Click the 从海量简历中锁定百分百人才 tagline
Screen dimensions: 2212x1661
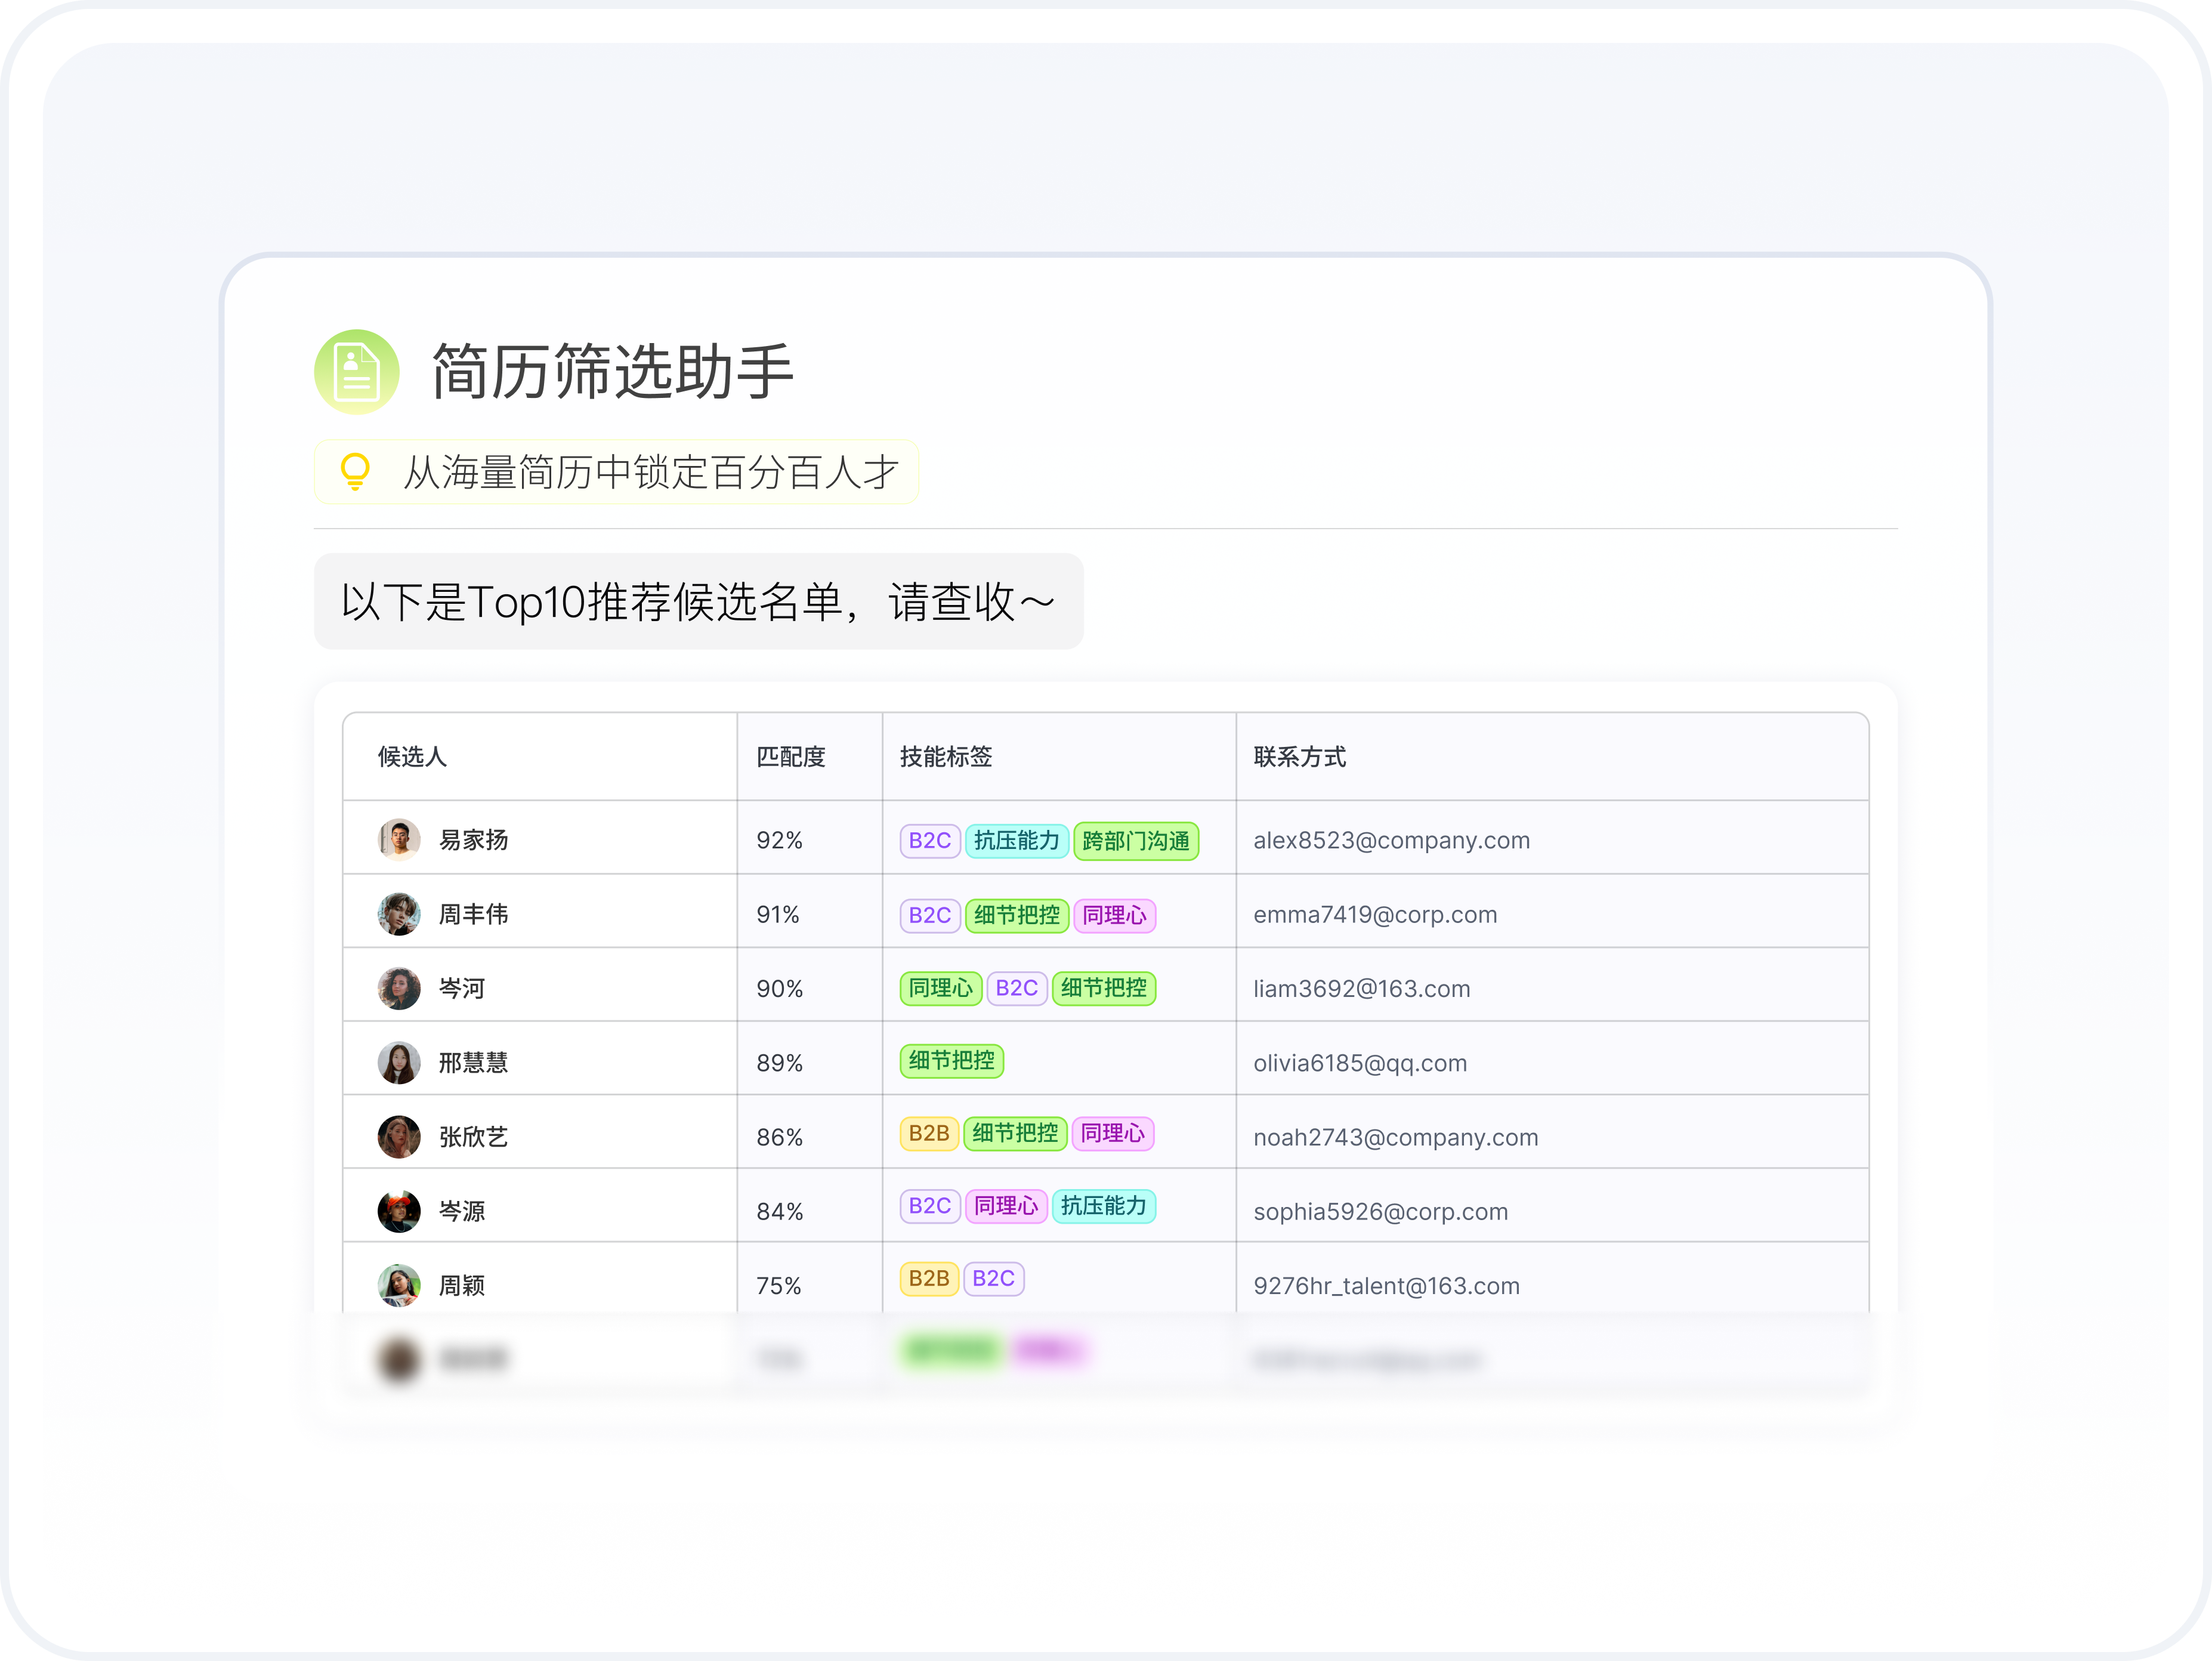click(651, 472)
